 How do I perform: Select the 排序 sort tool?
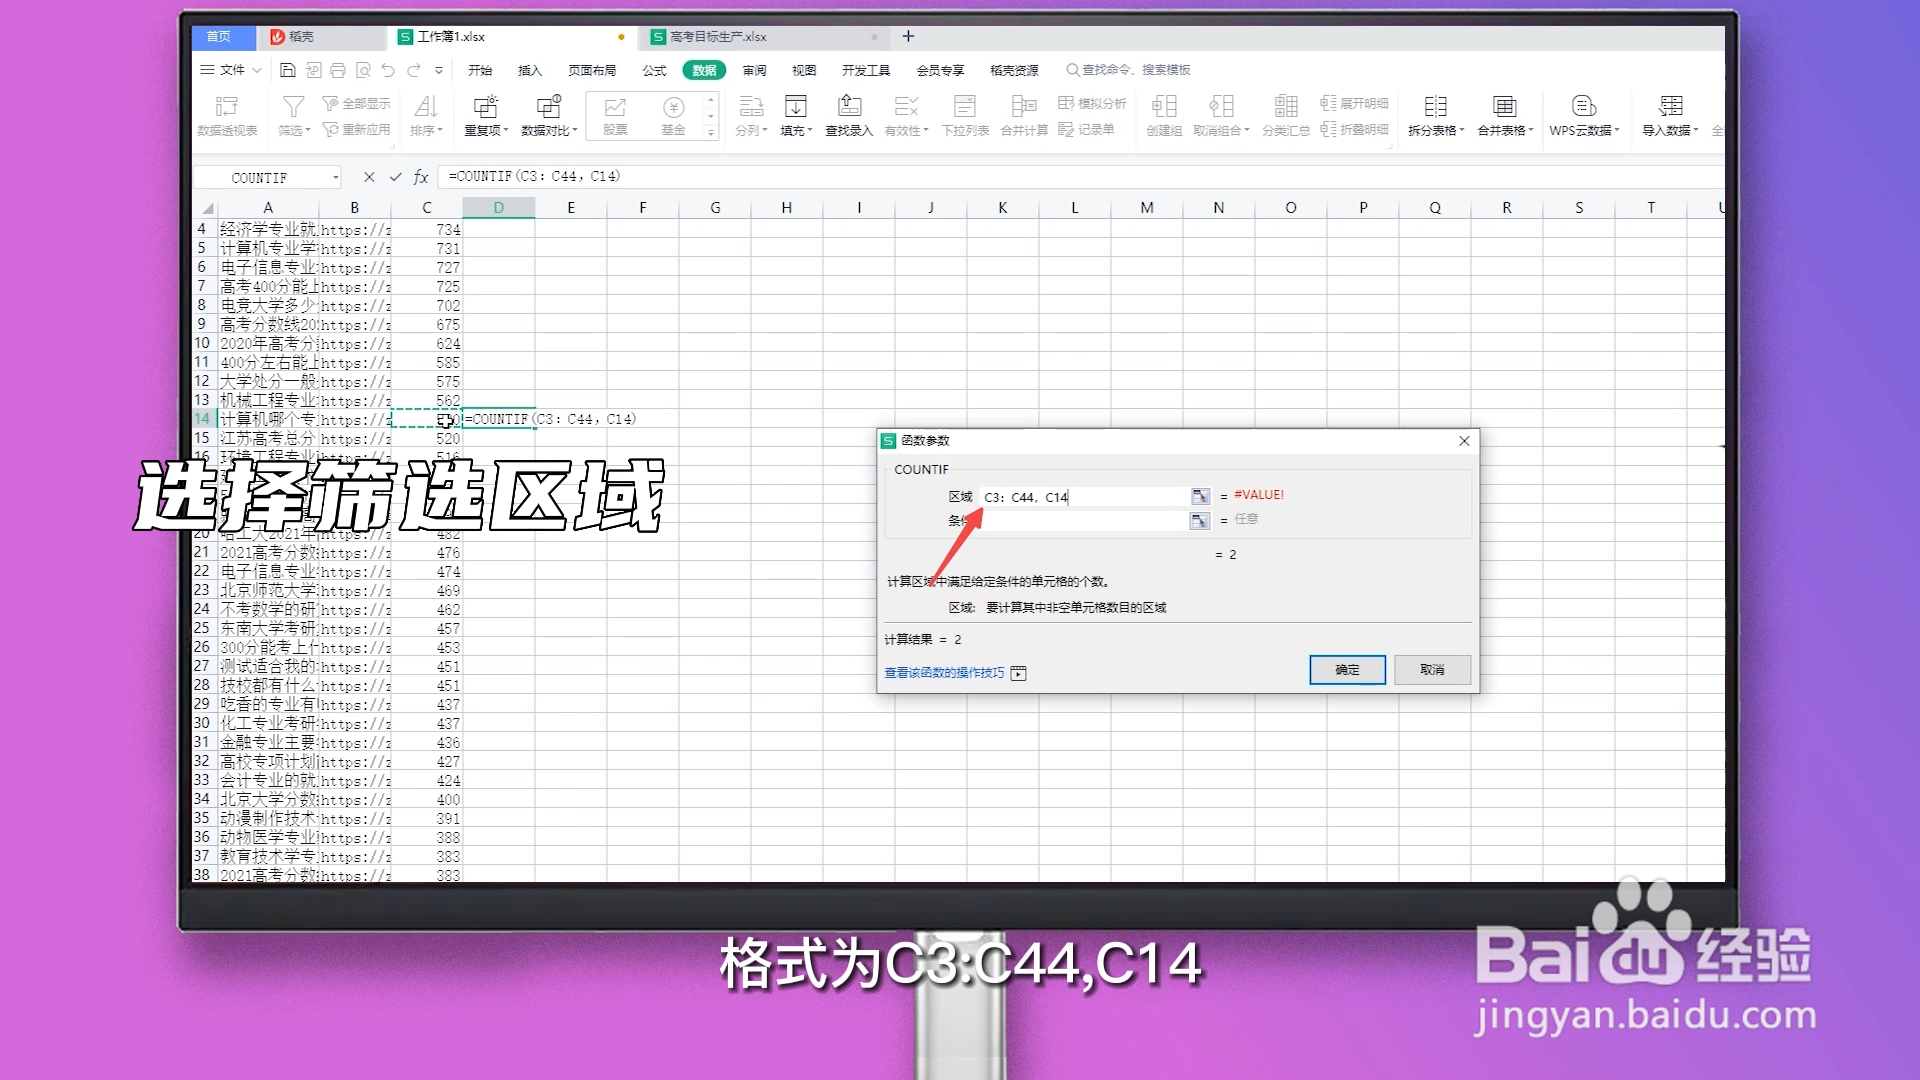click(424, 112)
